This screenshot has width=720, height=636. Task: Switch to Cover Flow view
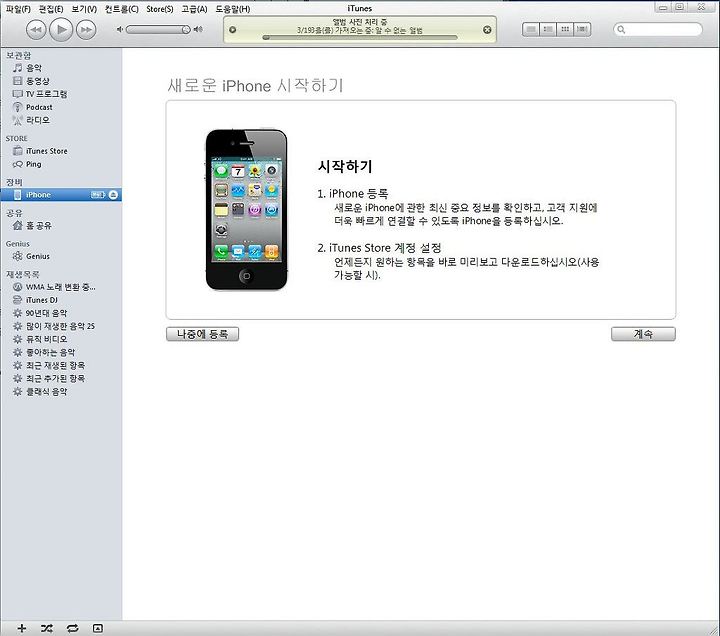pos(582,29)
